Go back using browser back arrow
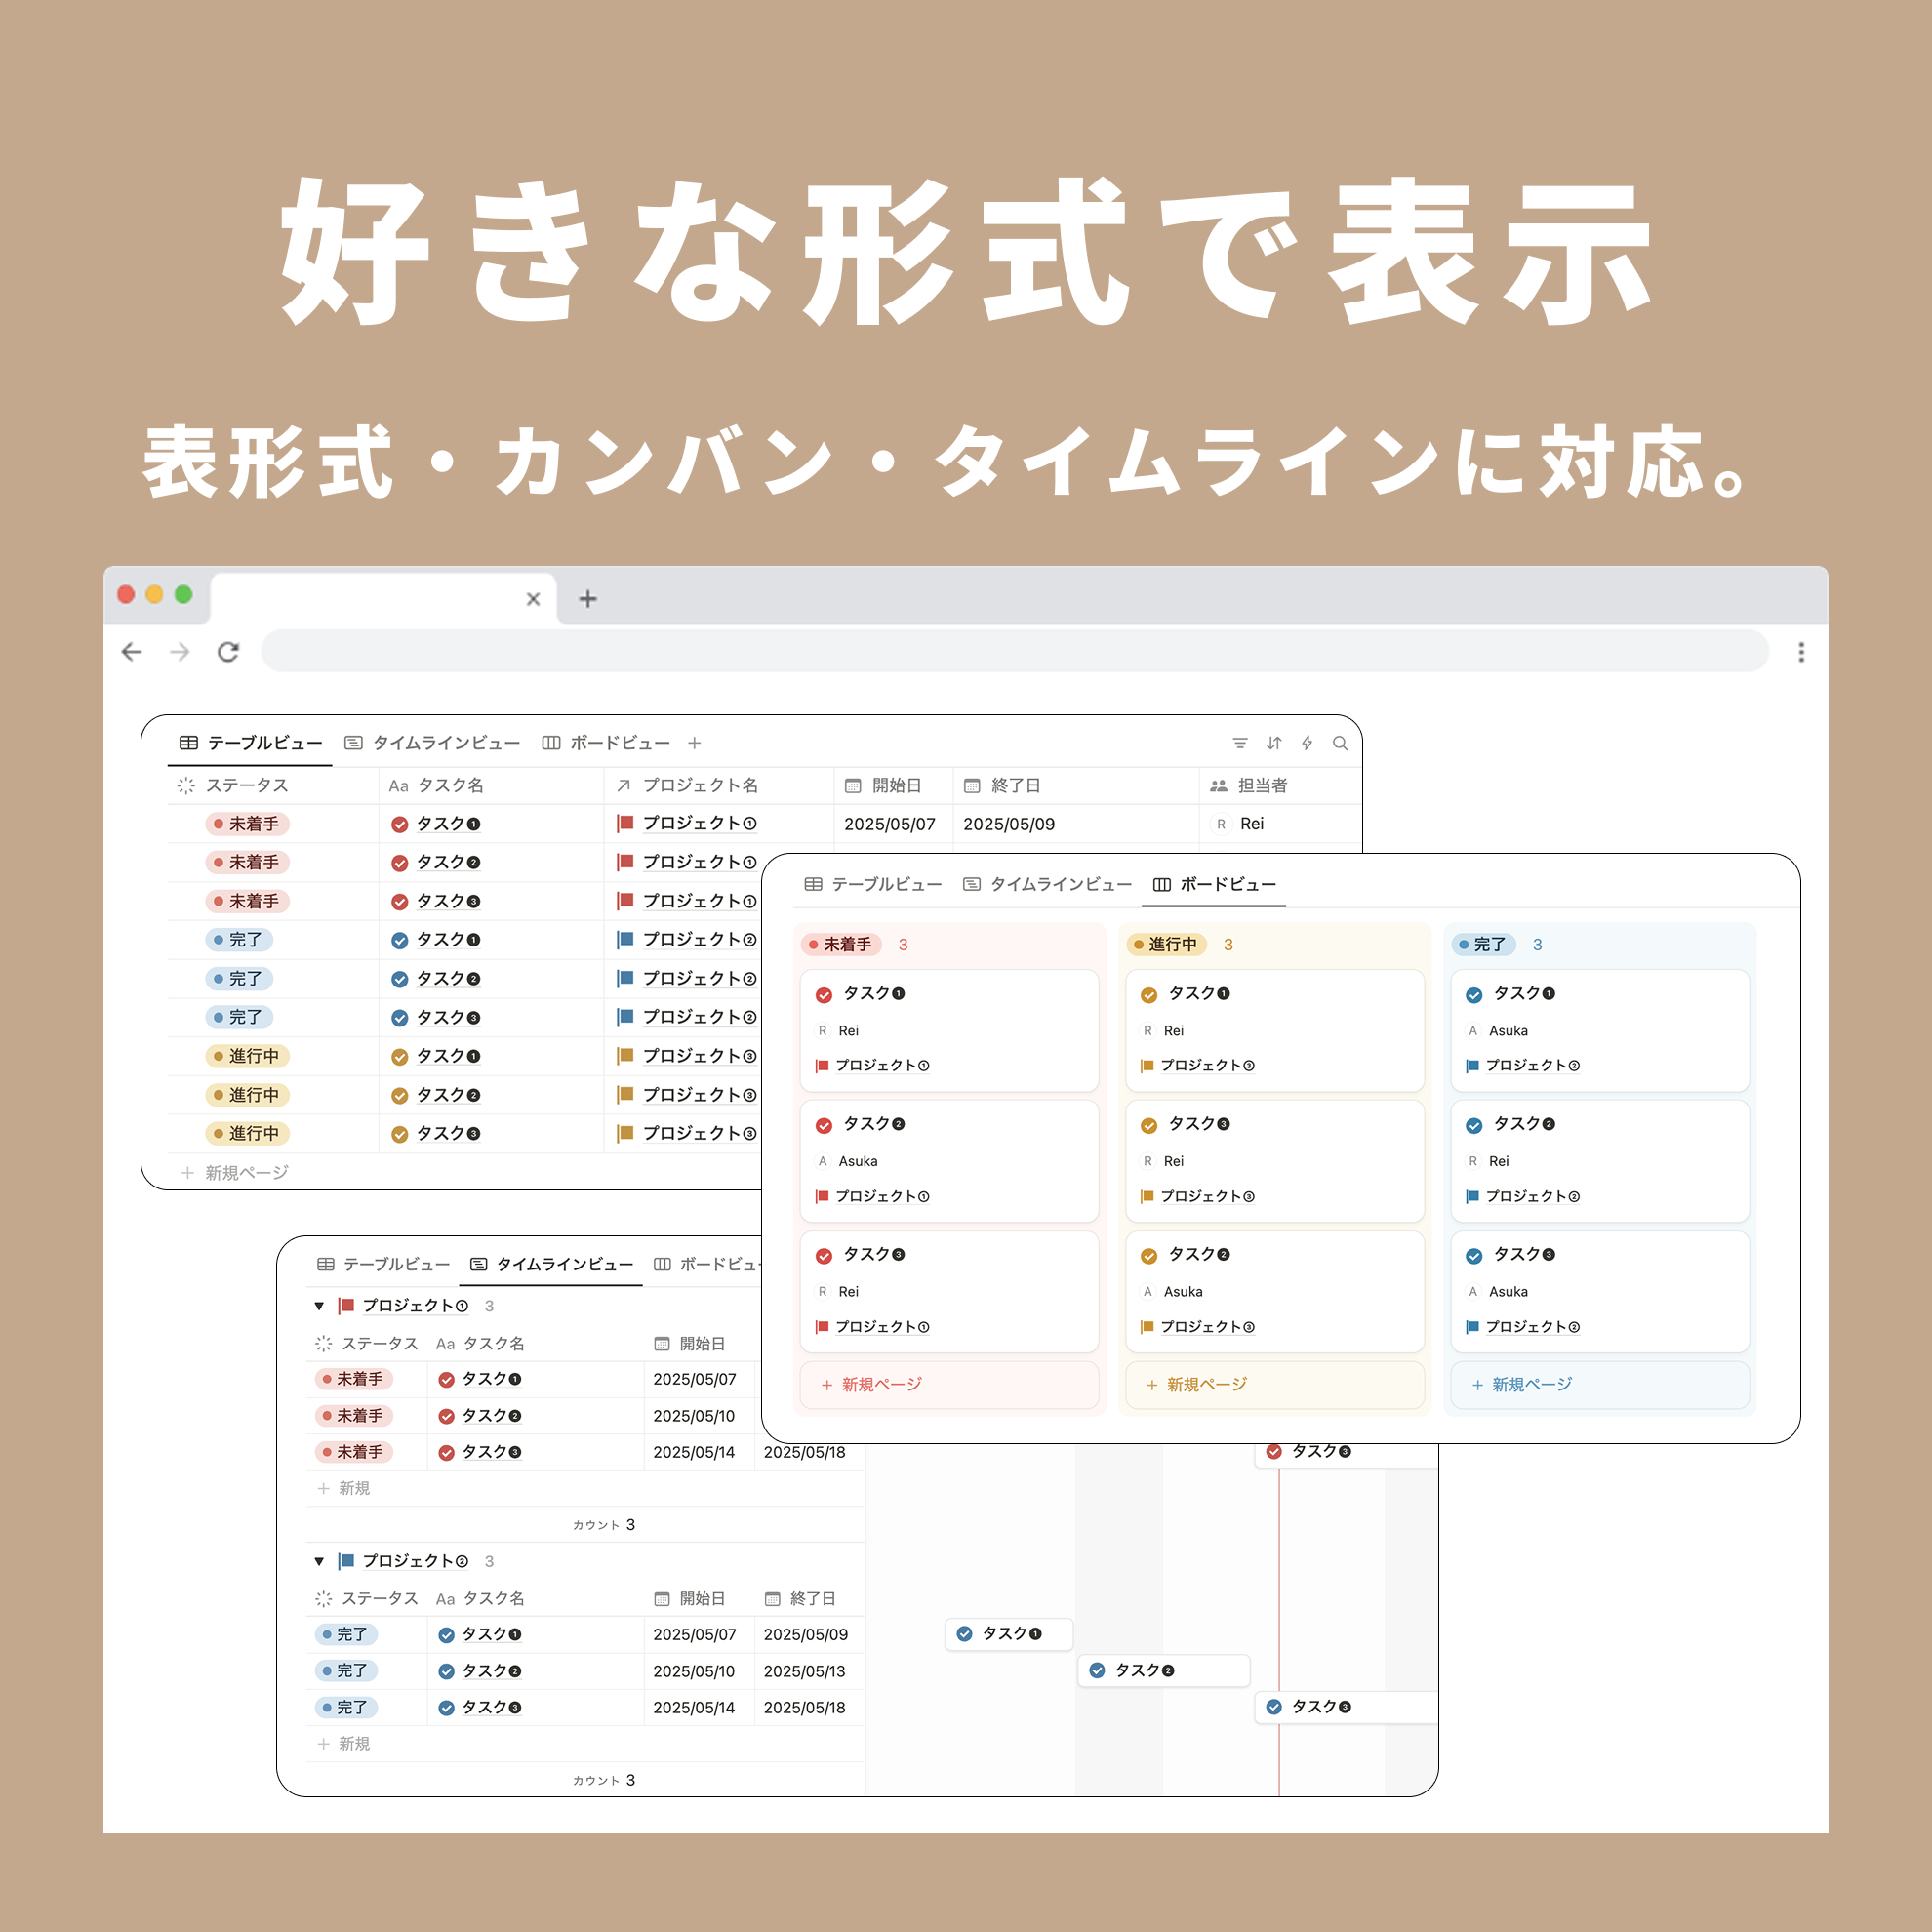This screenshot has width=1932, height=1932. tap(131, 652)
